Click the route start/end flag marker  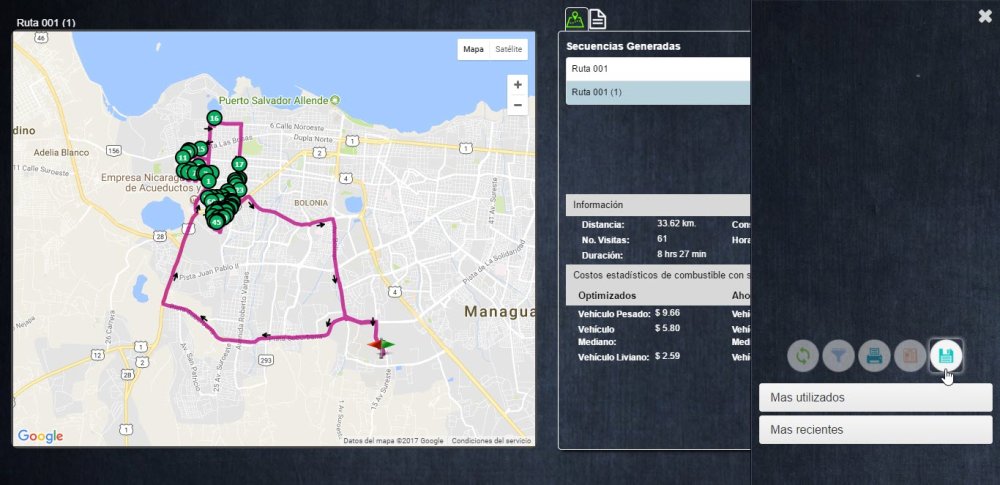tap(381, 347)
